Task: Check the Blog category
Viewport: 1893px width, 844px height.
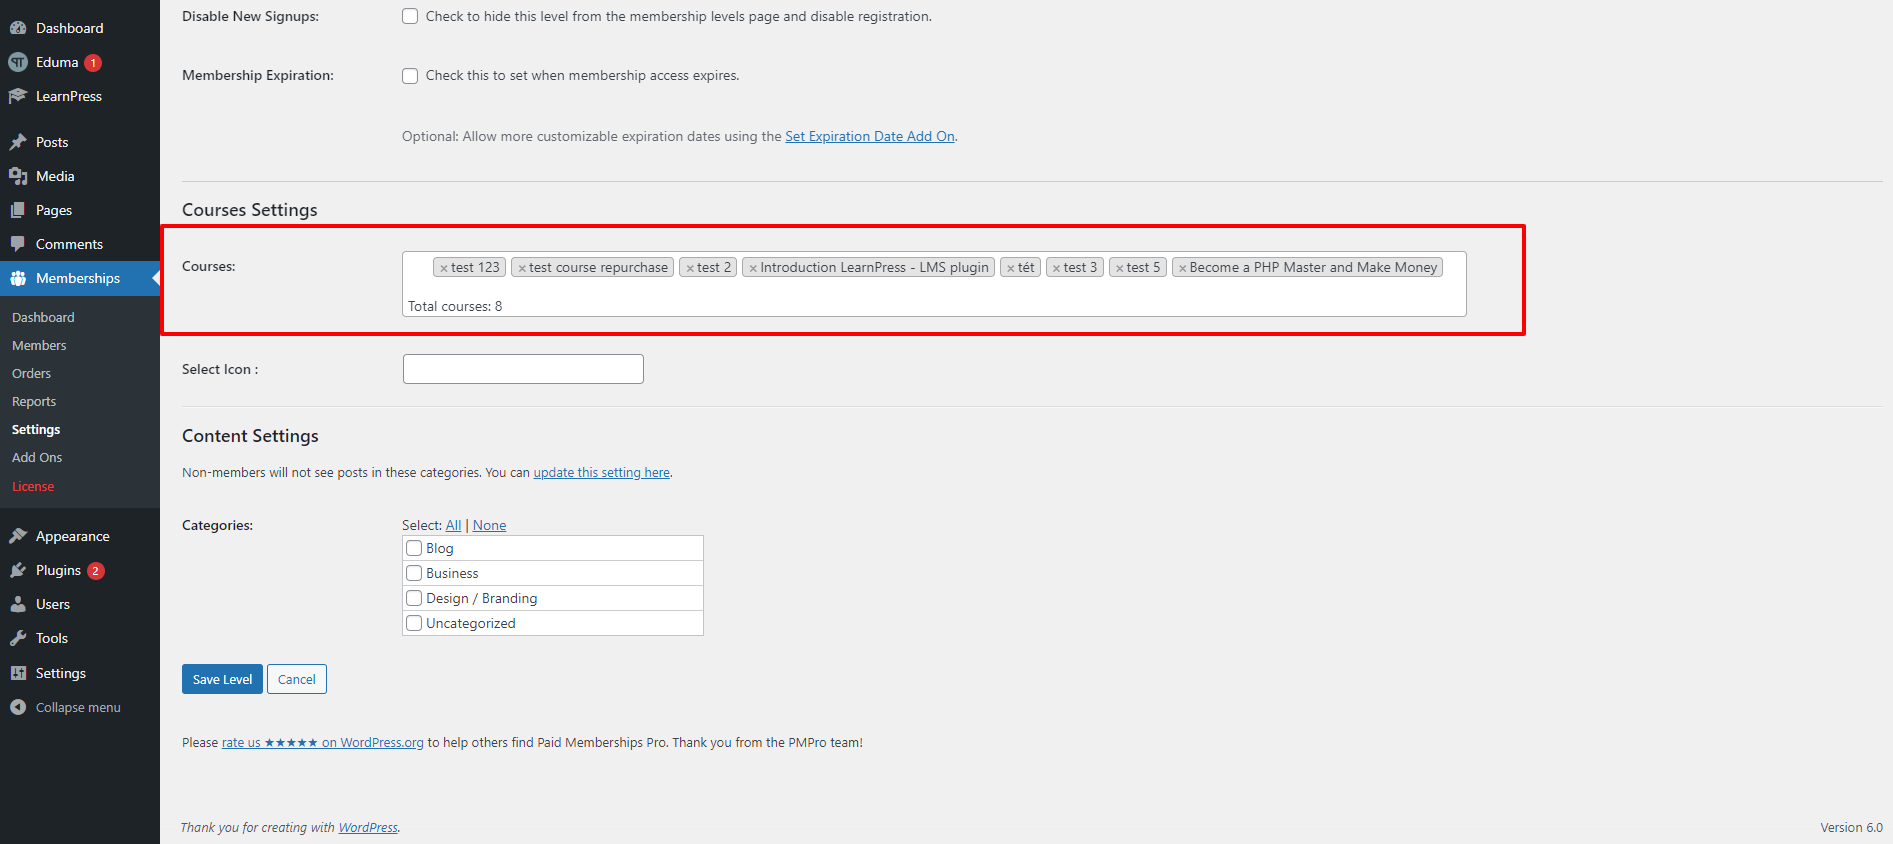Action: click(x=414, y=548)
